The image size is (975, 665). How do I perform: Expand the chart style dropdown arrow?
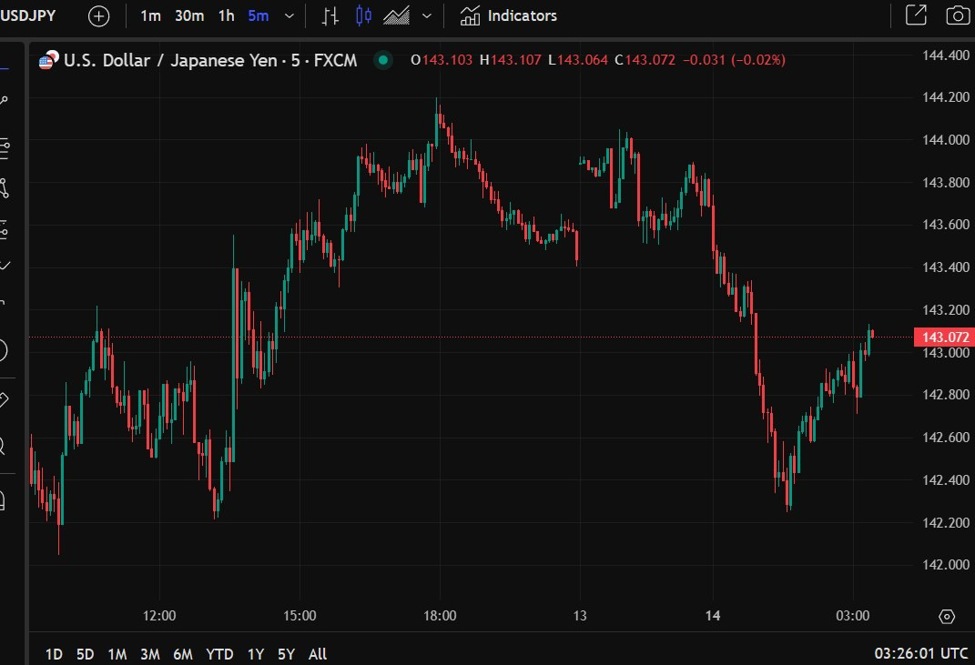point(428,16)
